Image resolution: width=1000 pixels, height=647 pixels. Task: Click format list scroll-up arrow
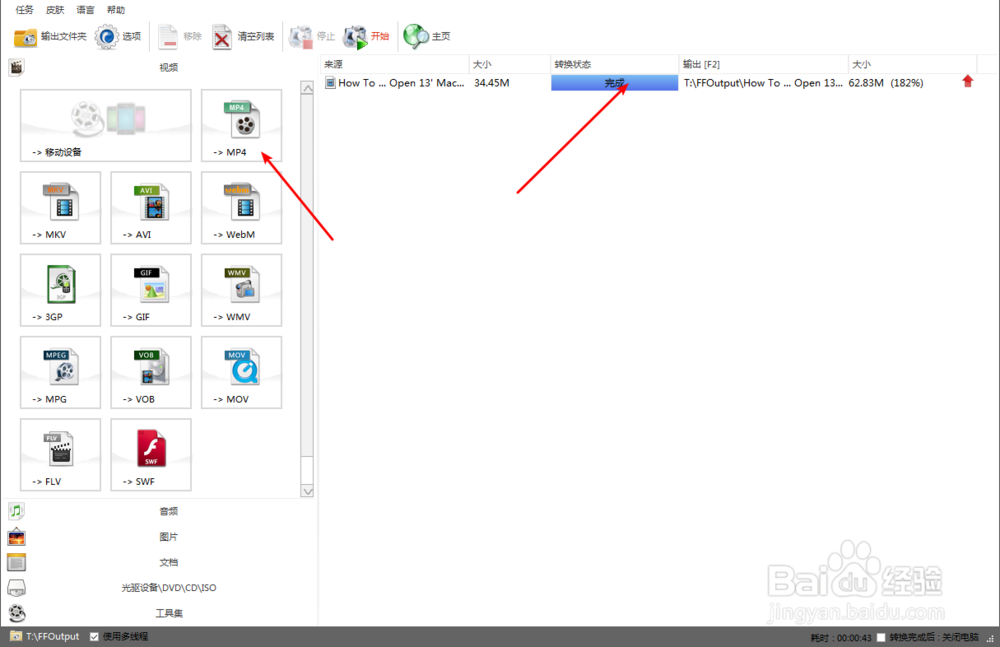click(x=307, y=88)
